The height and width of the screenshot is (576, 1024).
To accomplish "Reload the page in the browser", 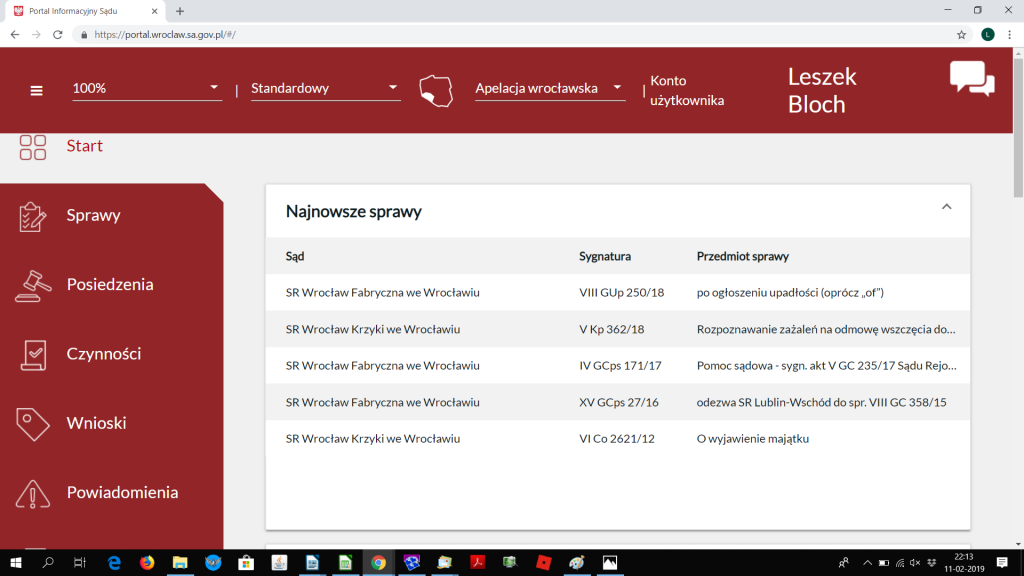I will [x=57, y=35].
